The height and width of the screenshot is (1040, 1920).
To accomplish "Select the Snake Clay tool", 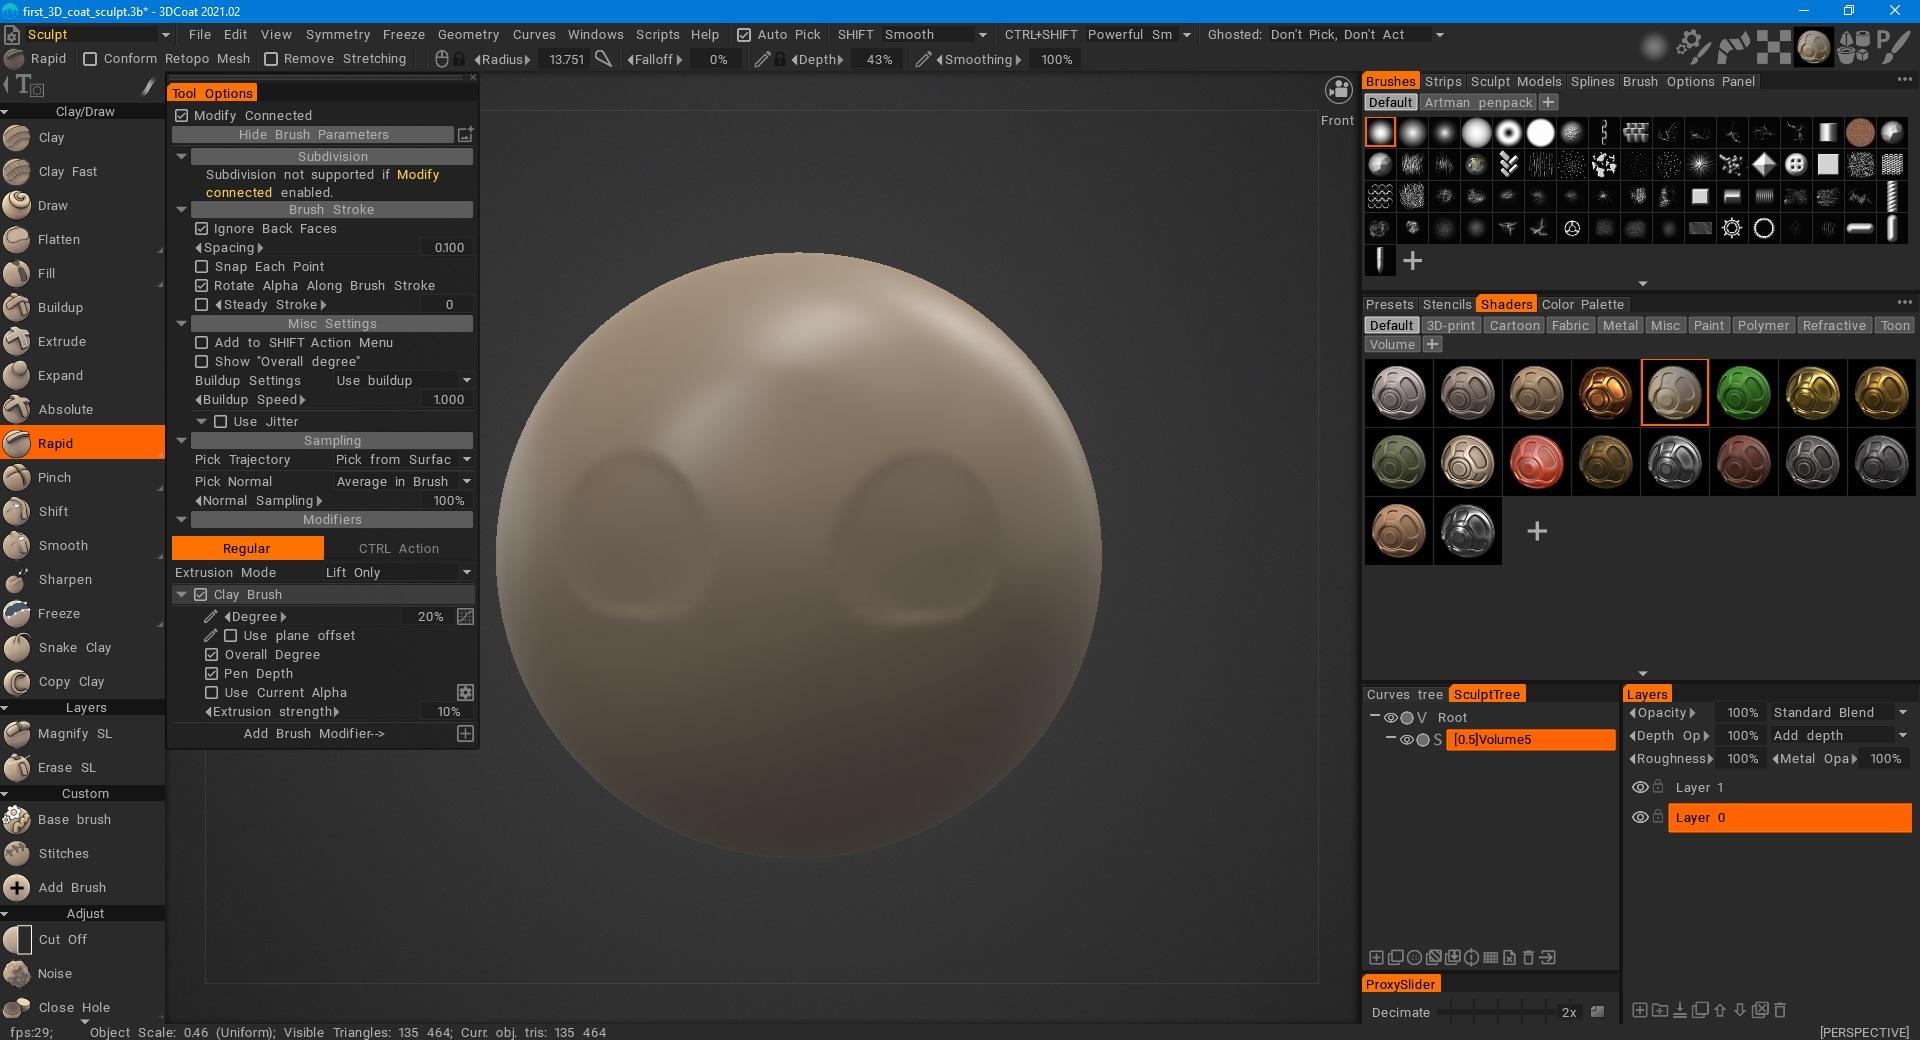I will (74, 648).
